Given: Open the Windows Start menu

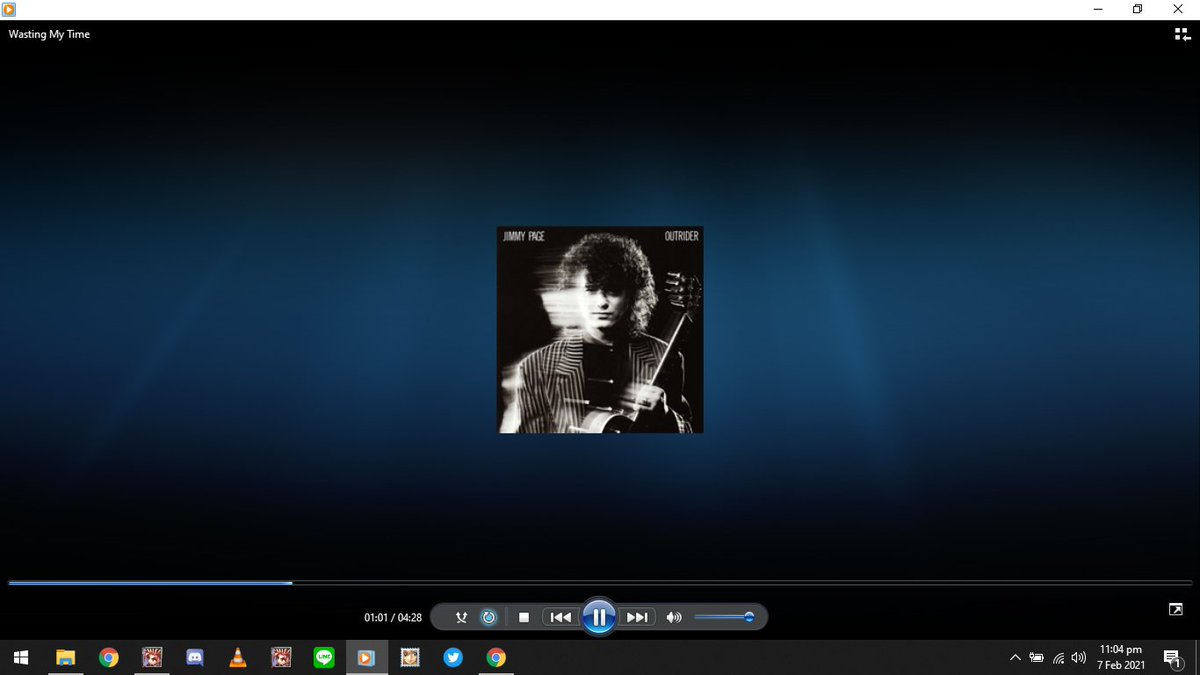Looking at the screenshot, I should (x=21, y=657).
